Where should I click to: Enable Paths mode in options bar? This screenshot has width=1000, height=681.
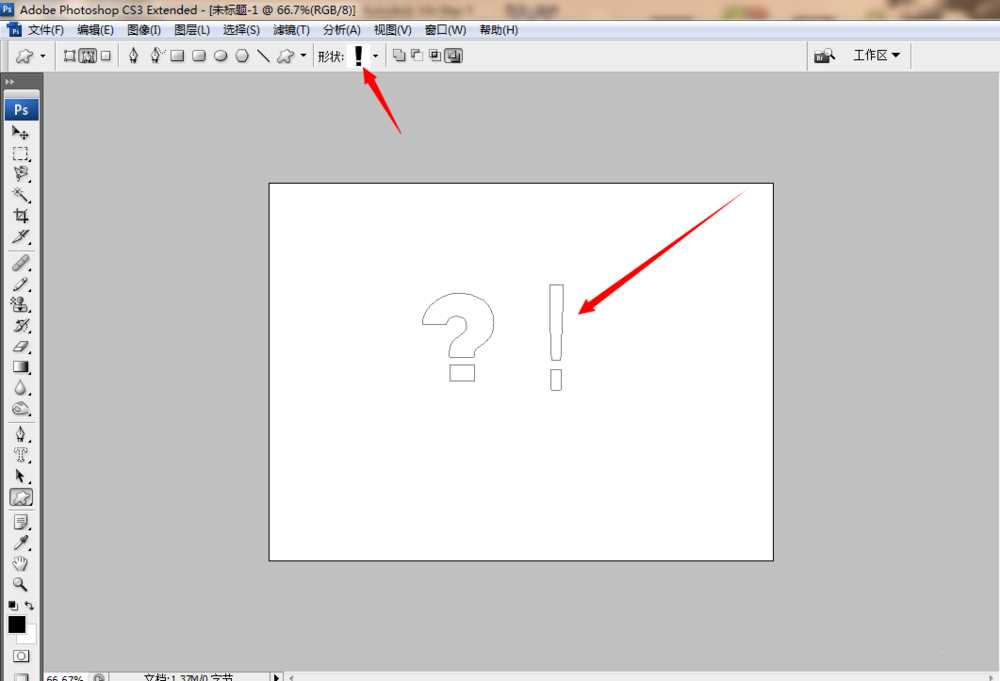pyautogui.click(x=87, y=56)
